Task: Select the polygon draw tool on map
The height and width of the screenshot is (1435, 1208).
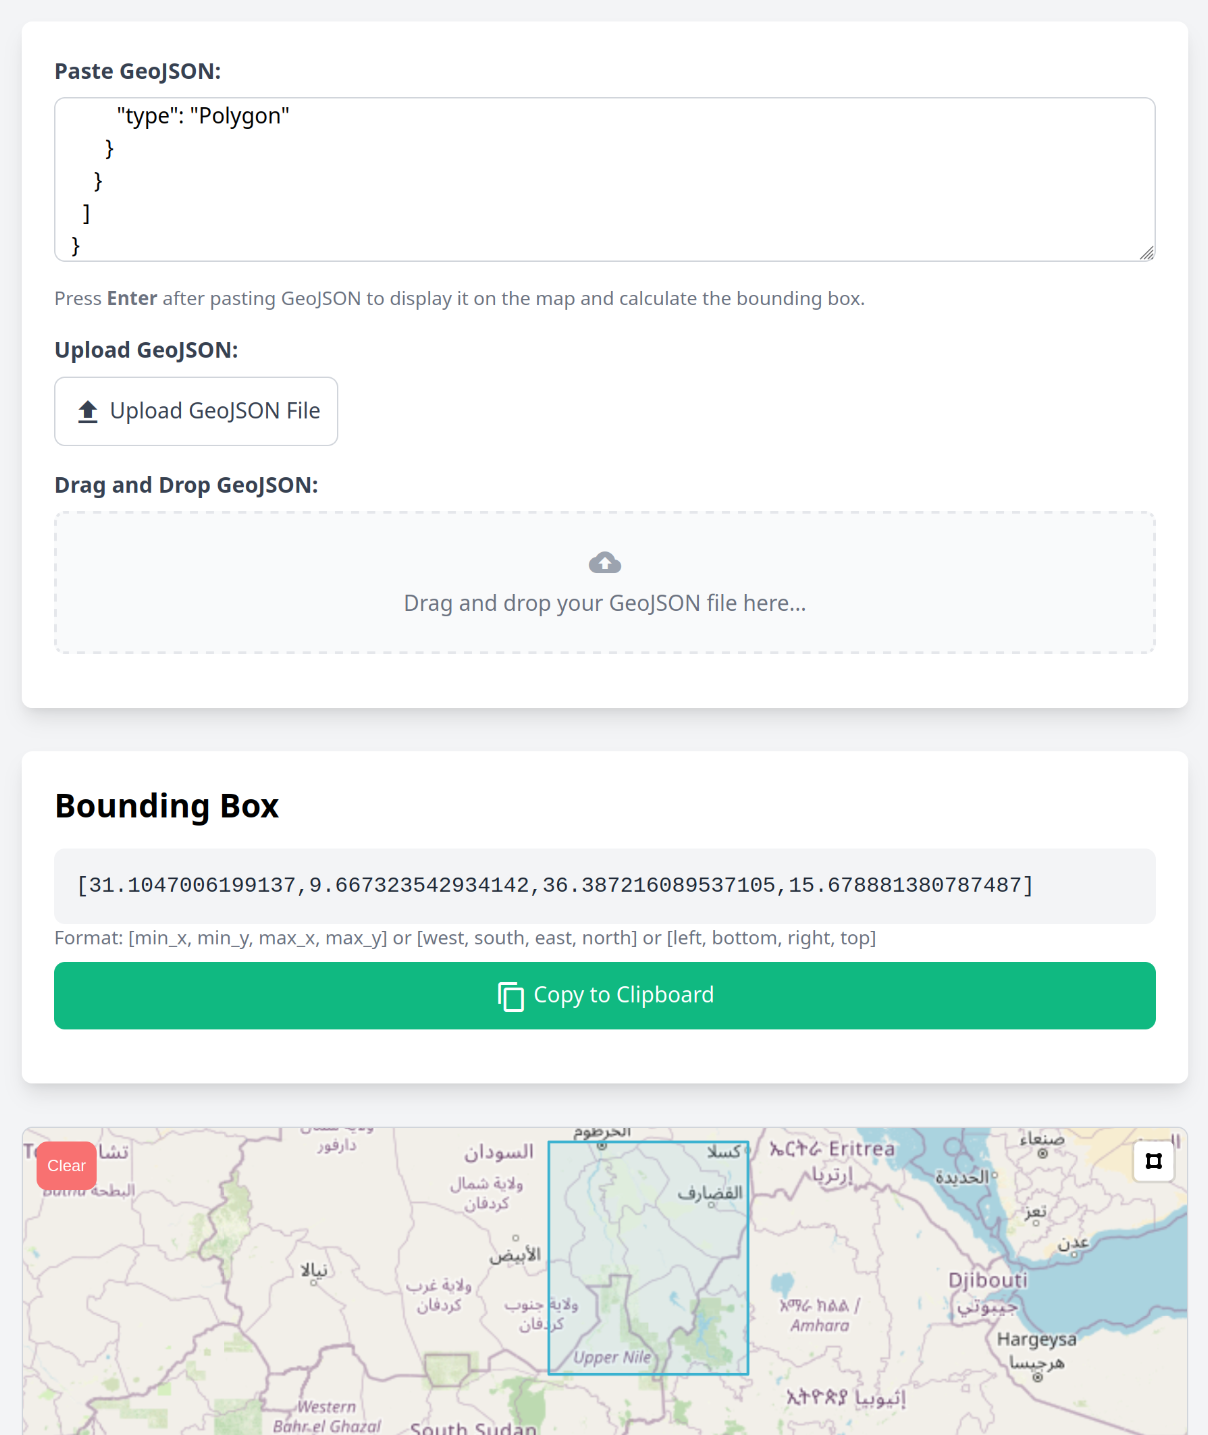Action: pos(1153,1161)
